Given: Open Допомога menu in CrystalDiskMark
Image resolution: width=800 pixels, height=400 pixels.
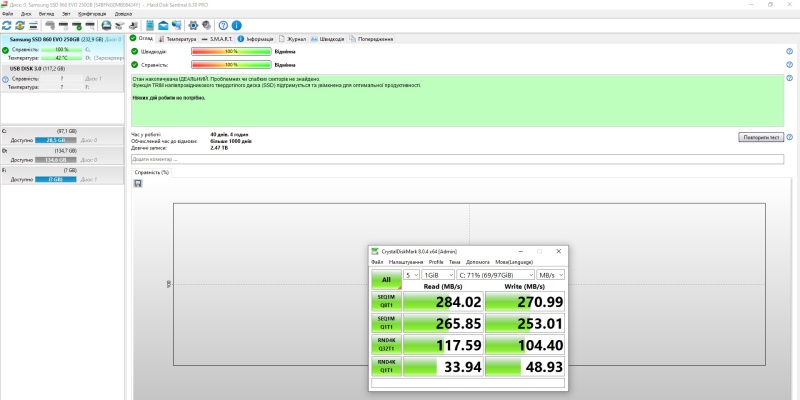Looking at the screenshot, I should (478, 262).
